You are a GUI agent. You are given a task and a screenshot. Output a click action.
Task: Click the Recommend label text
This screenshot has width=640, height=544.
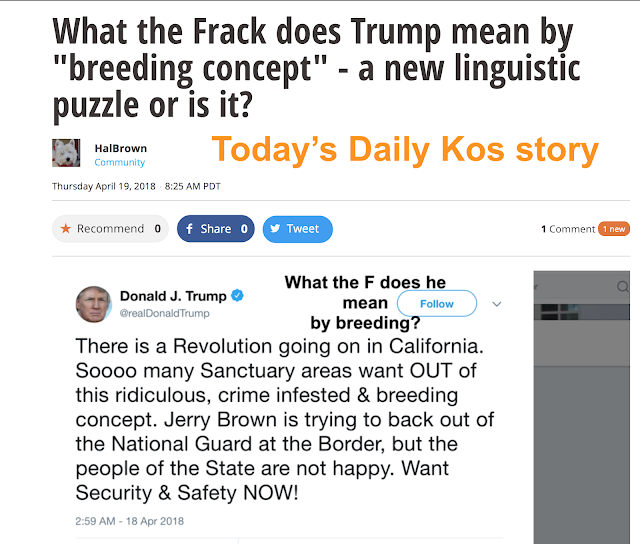coord(110,229)
